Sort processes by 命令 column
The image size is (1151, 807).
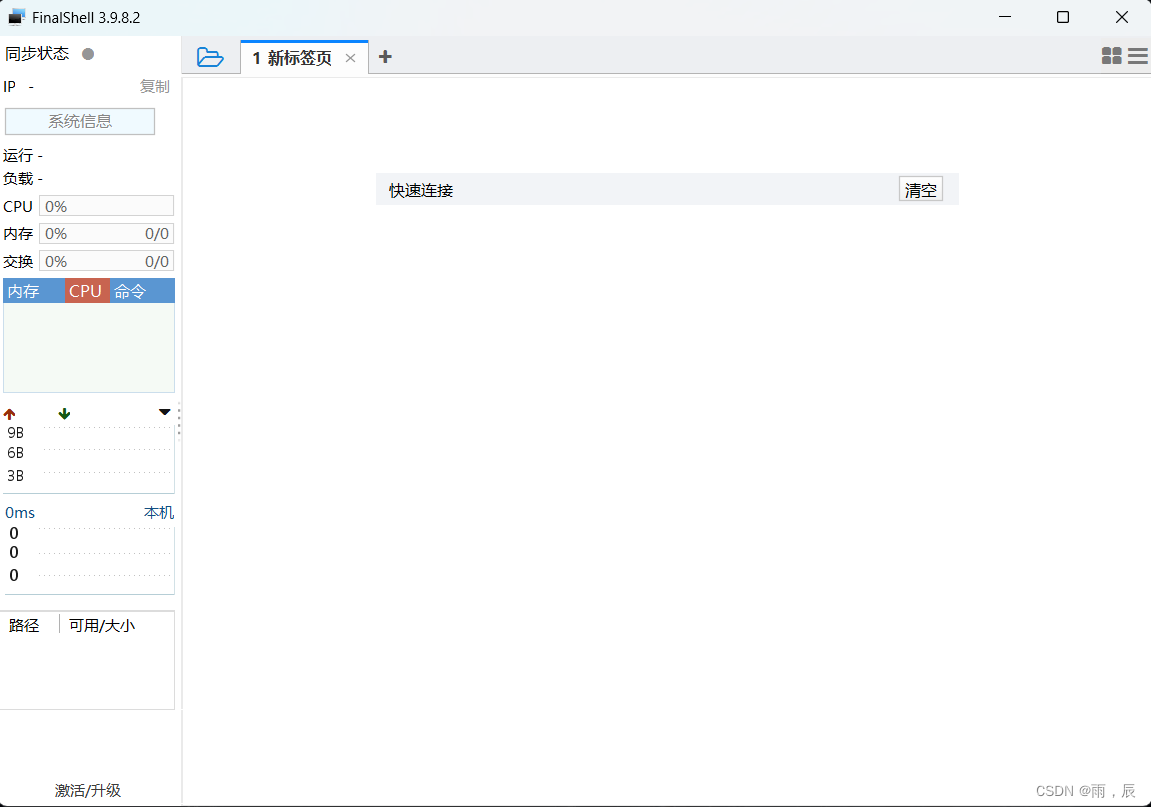point(131,290)
